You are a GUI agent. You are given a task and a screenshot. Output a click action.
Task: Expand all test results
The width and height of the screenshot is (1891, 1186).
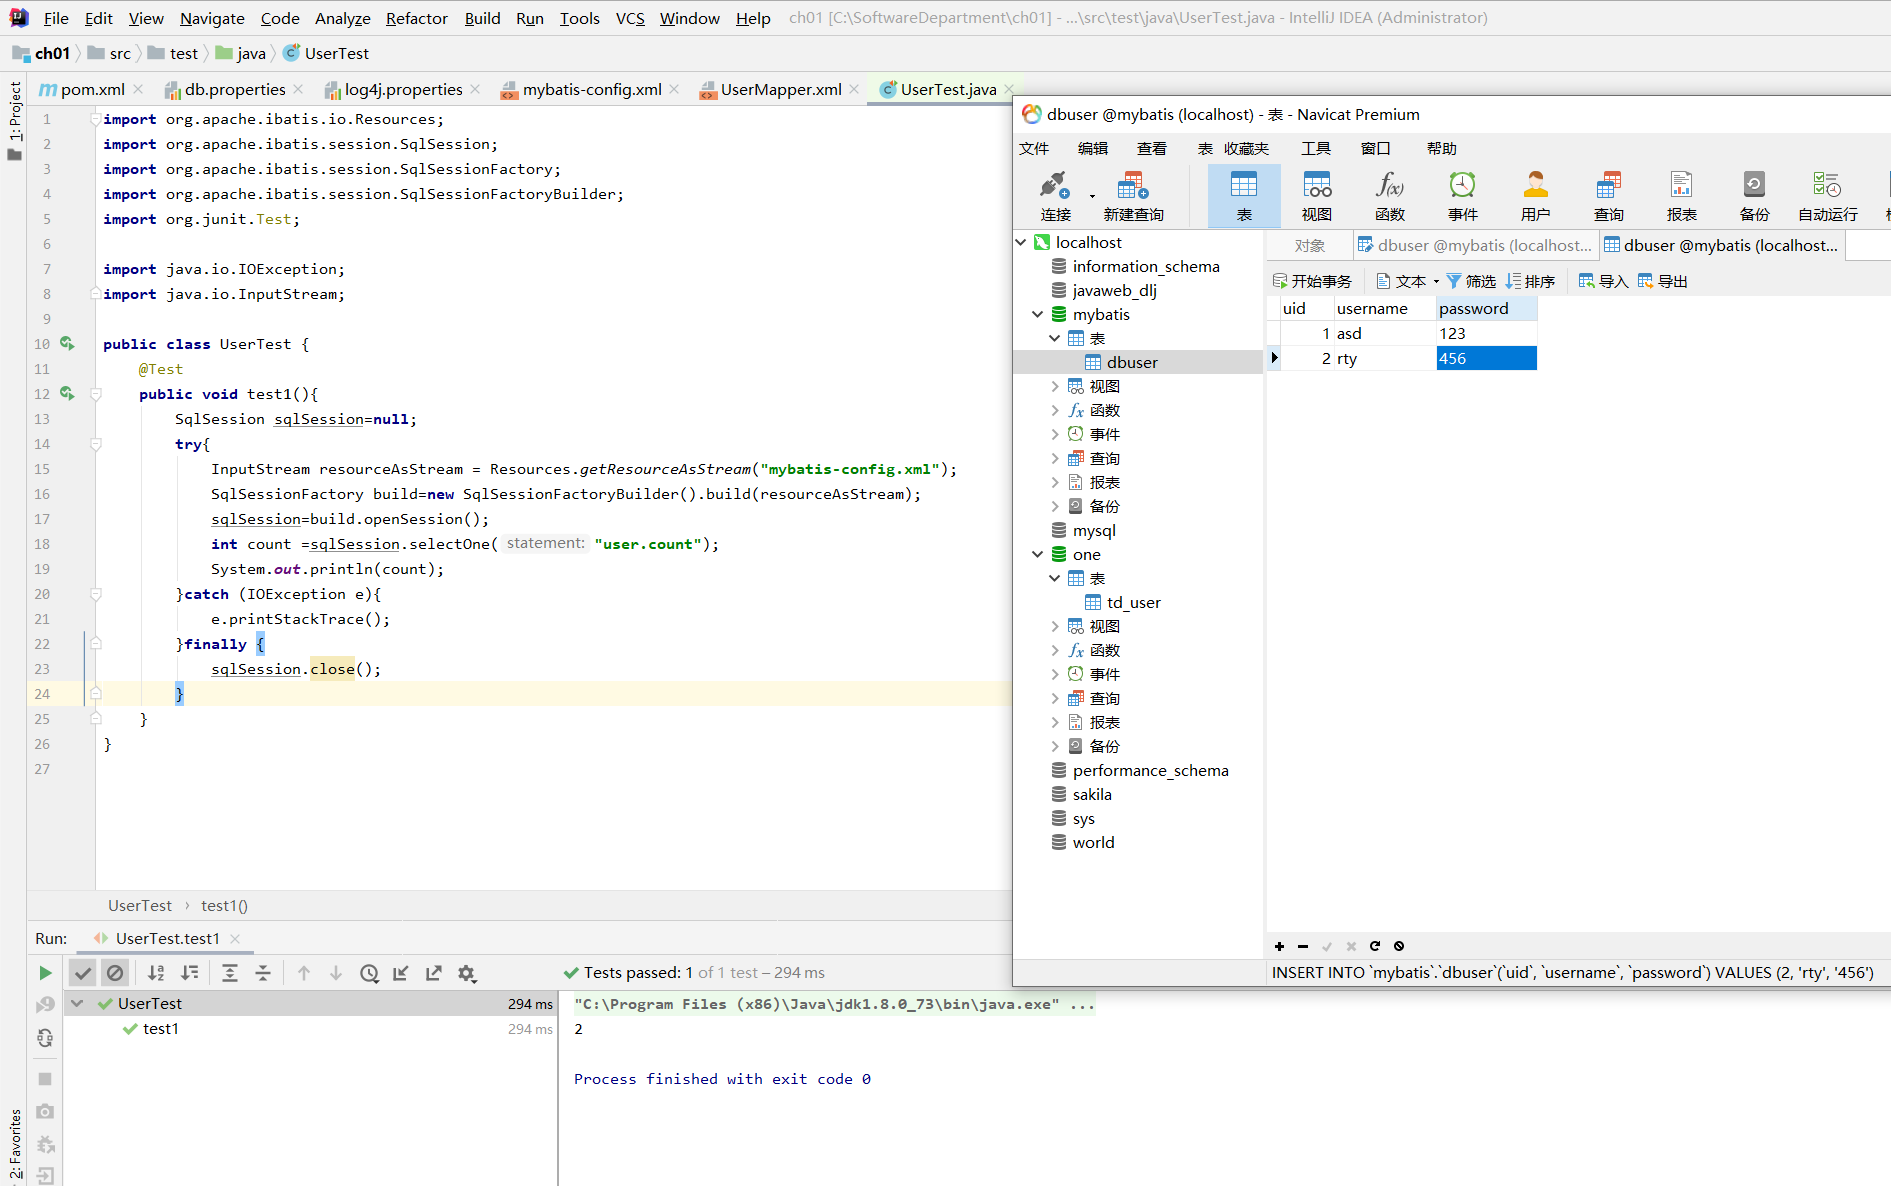tap(230, 973)
